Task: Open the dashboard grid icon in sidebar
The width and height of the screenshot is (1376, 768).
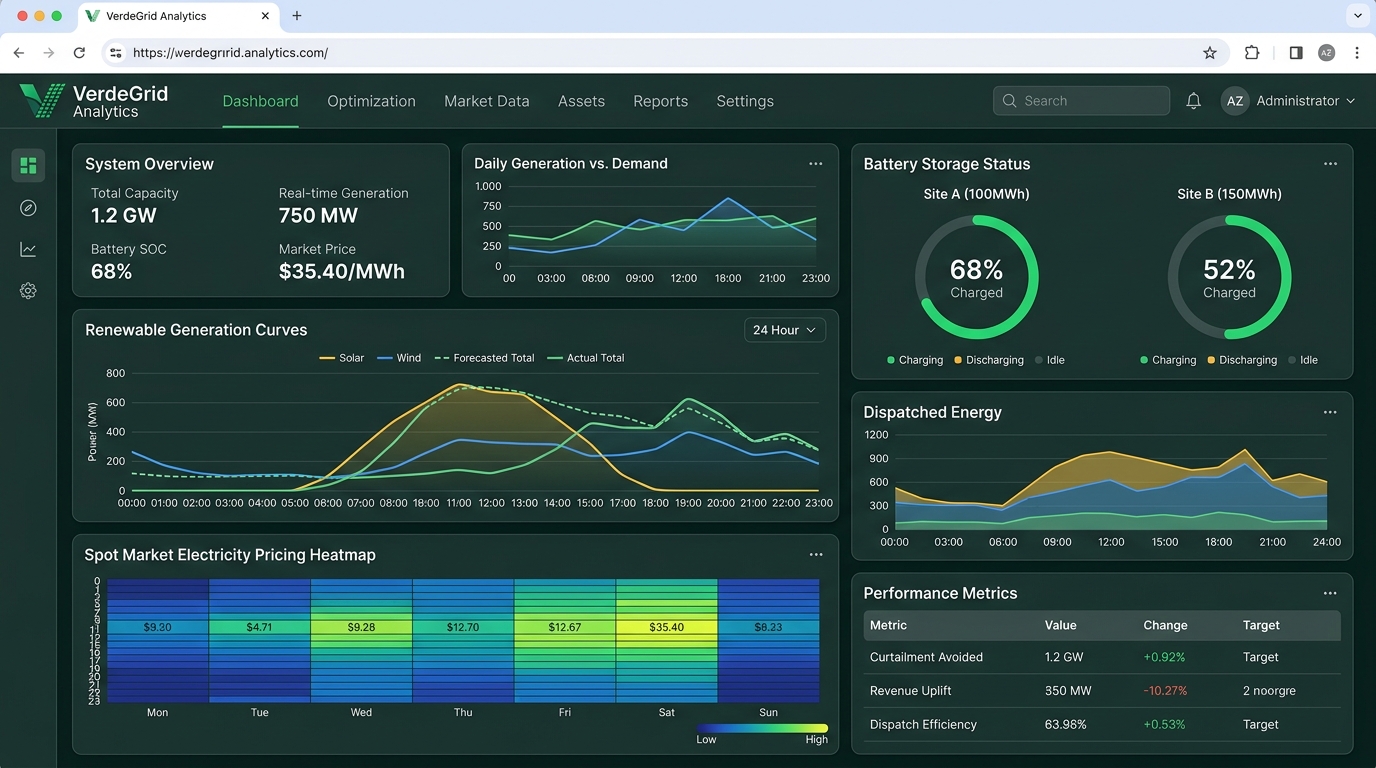Action: [x=28, y=165]
